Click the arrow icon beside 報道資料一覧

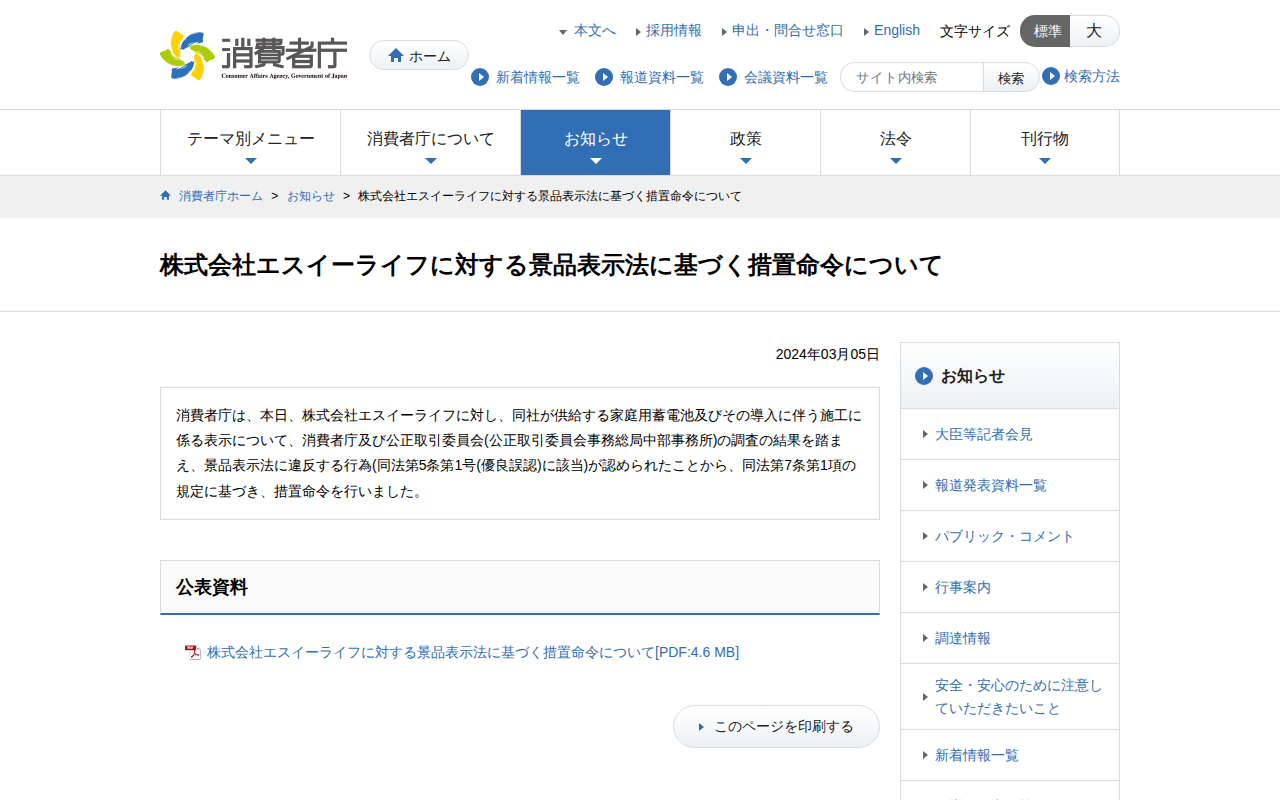(x=604, y=77)
